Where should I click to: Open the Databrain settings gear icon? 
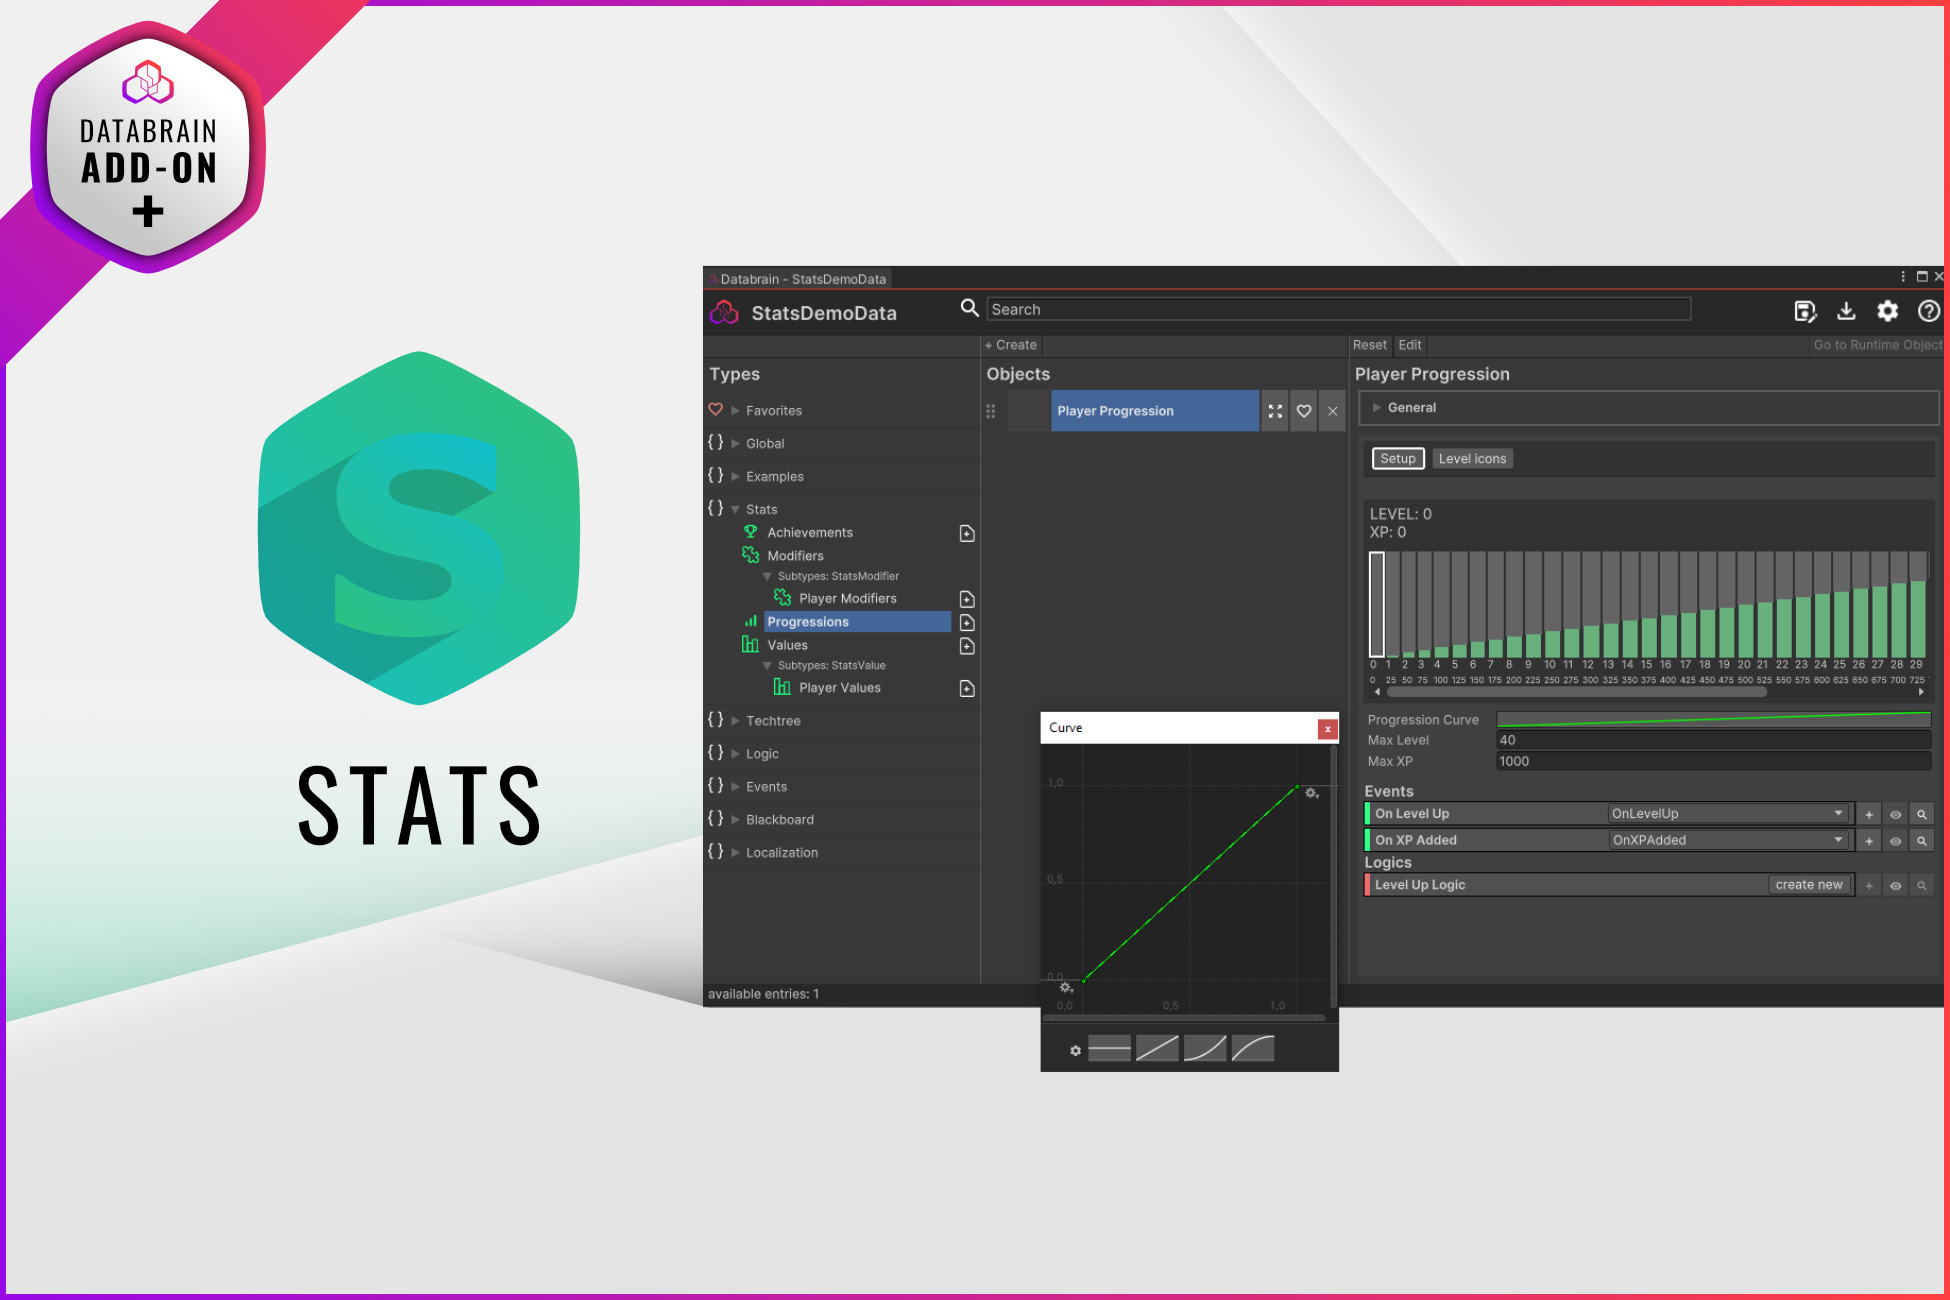point(1887,312)
